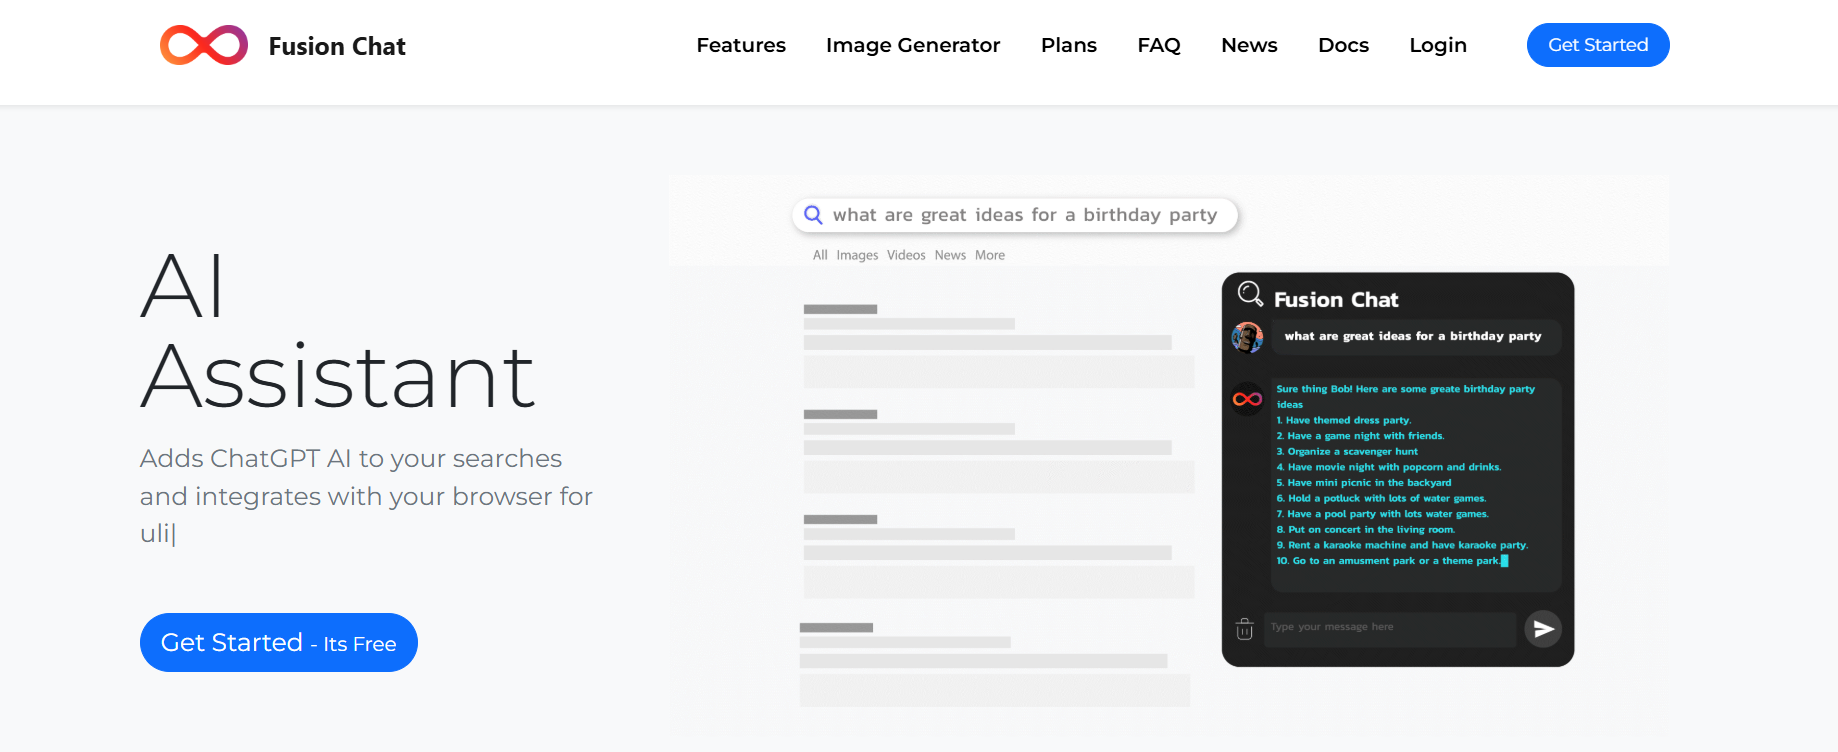Select the Videos search tab
The height and width of the screenshot is (752, 1838).
pyautogui.click(x=906, y=255)
